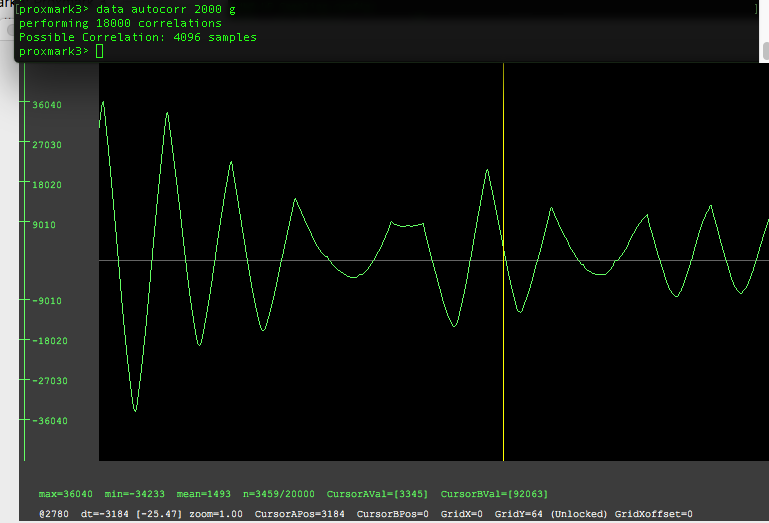Click the -27030 y-axis label
This screenshot has height=523, width=769.
[x=50, y=381]
